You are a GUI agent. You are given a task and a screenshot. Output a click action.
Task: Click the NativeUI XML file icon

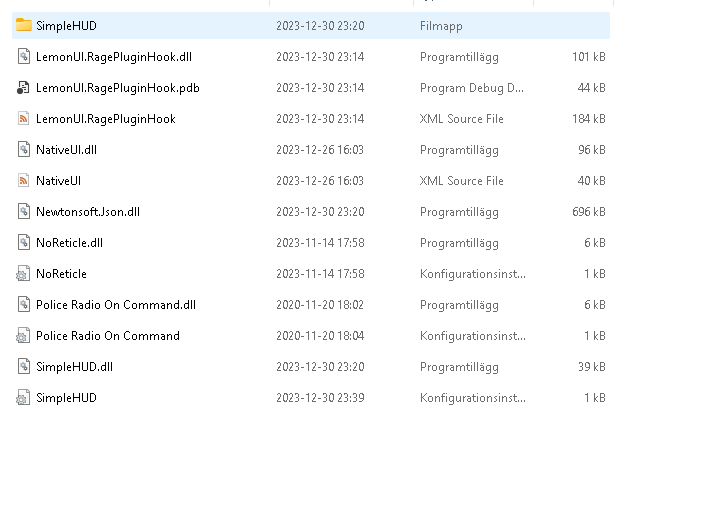(x=24, y=181)
